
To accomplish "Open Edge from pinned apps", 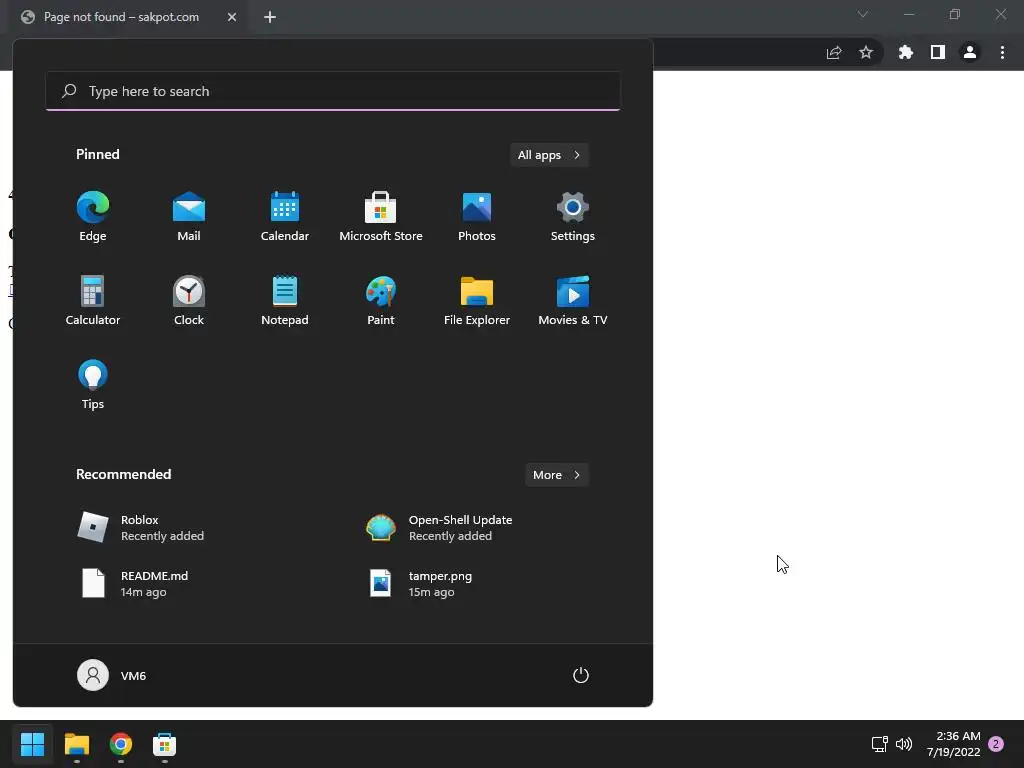I will pyautogui.click(x=93, y=217).
